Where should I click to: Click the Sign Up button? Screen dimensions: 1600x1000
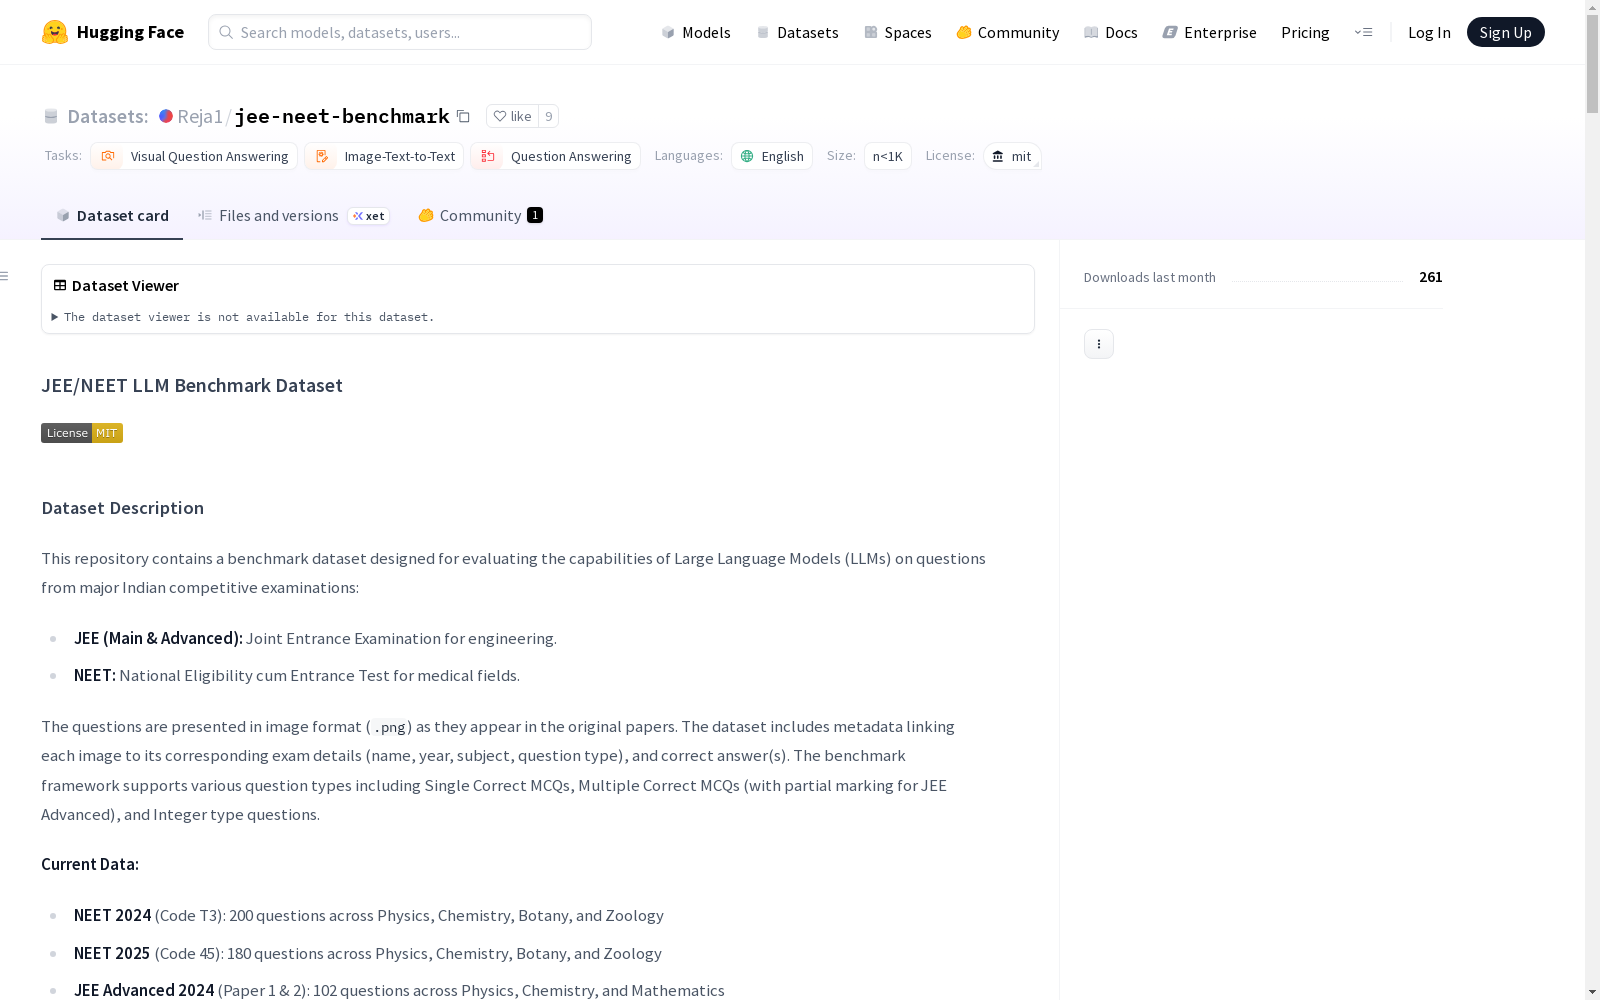tap(1505, 32)
